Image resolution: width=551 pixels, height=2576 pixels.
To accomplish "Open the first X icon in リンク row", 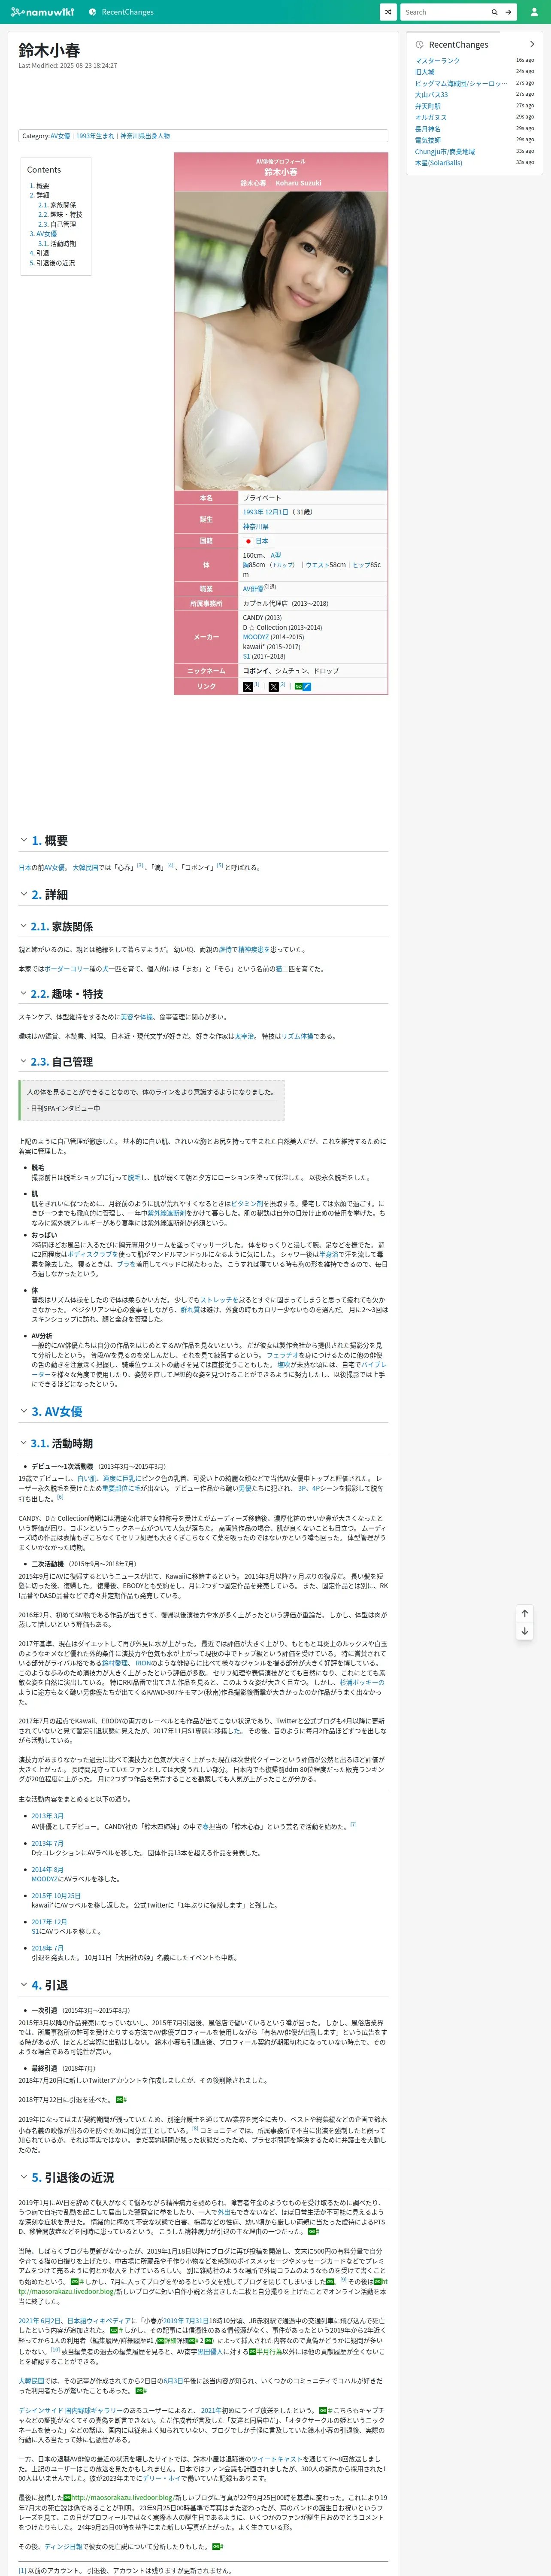I will point(248,687).
